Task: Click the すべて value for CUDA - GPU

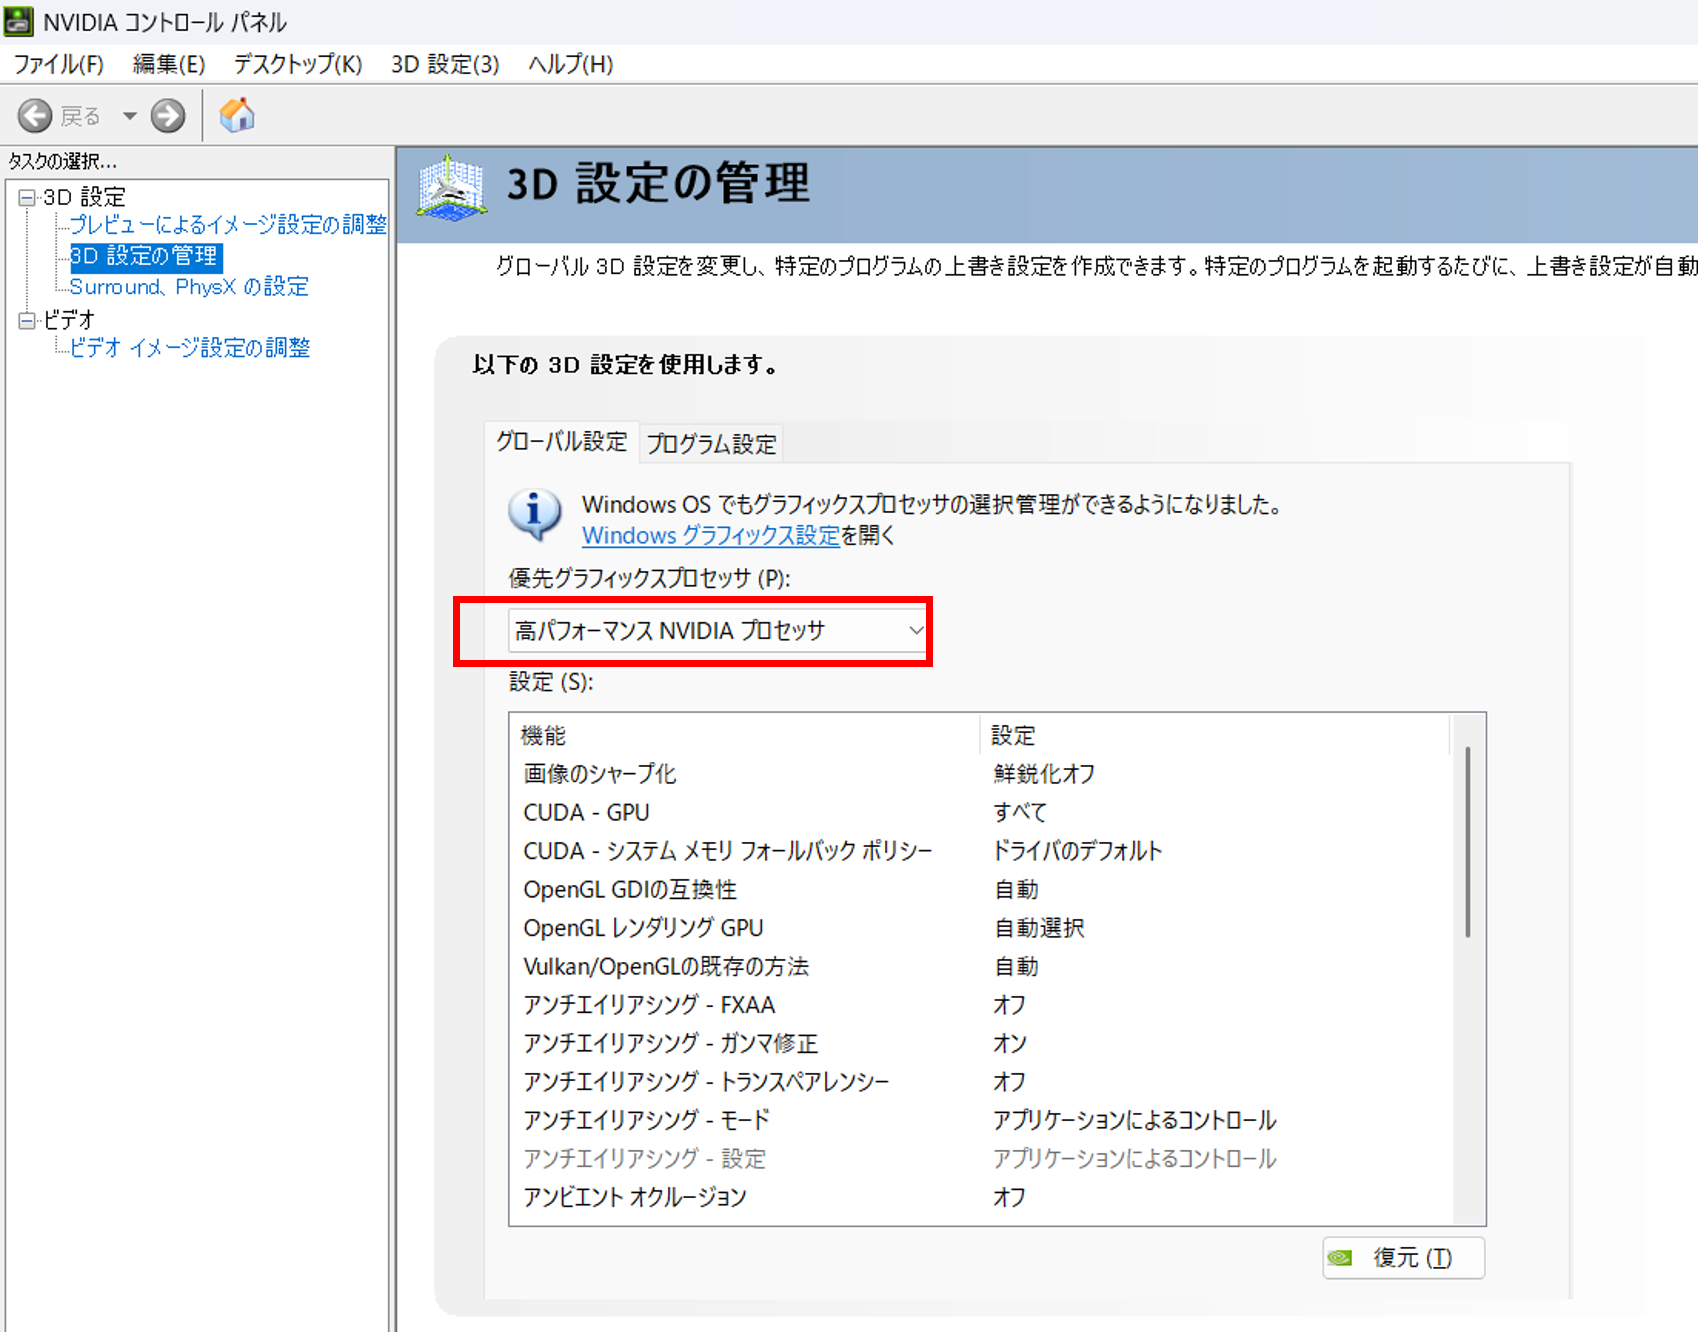Action: pos(1020,812)
